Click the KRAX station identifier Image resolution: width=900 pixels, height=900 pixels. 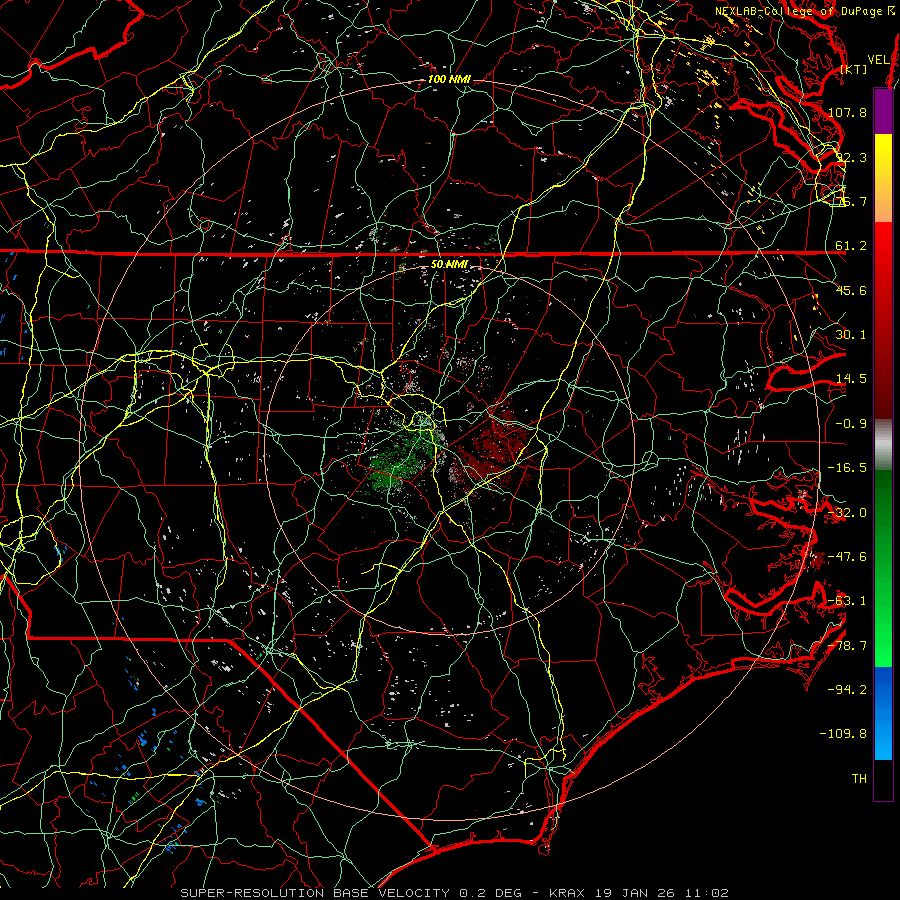tap(567, 893)
